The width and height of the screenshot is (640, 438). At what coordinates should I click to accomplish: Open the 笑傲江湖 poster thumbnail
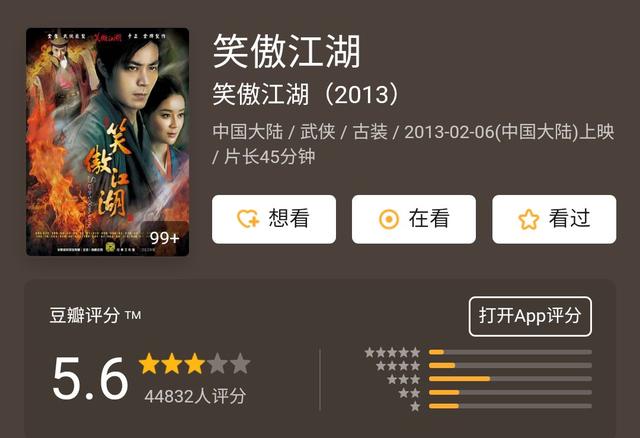tap(107, 142)
